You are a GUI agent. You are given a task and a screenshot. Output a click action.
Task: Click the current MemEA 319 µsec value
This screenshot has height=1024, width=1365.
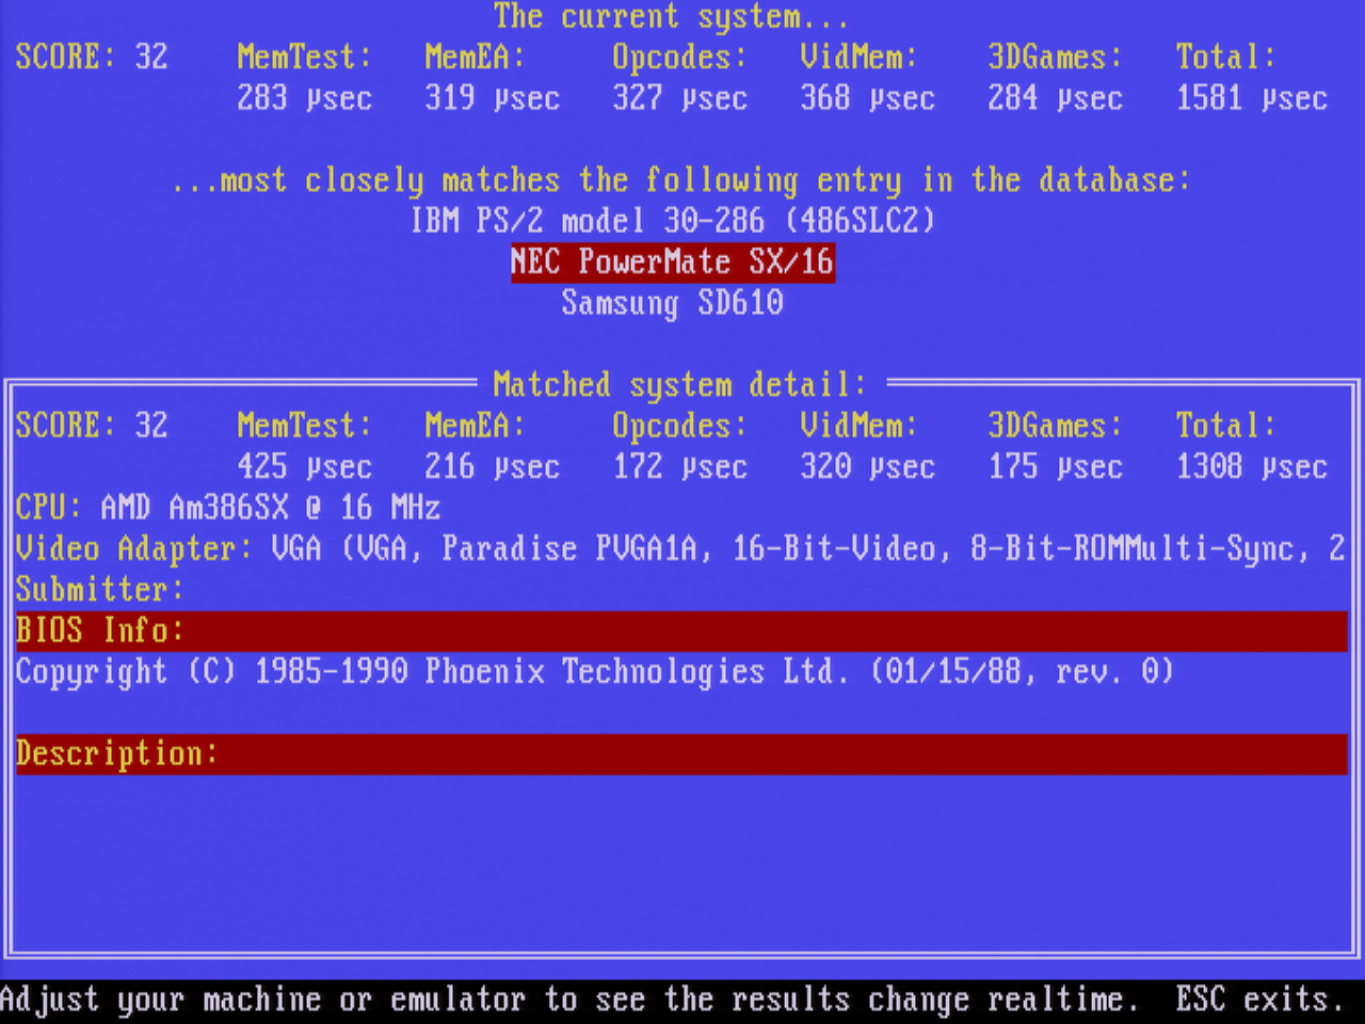[492, 98]
